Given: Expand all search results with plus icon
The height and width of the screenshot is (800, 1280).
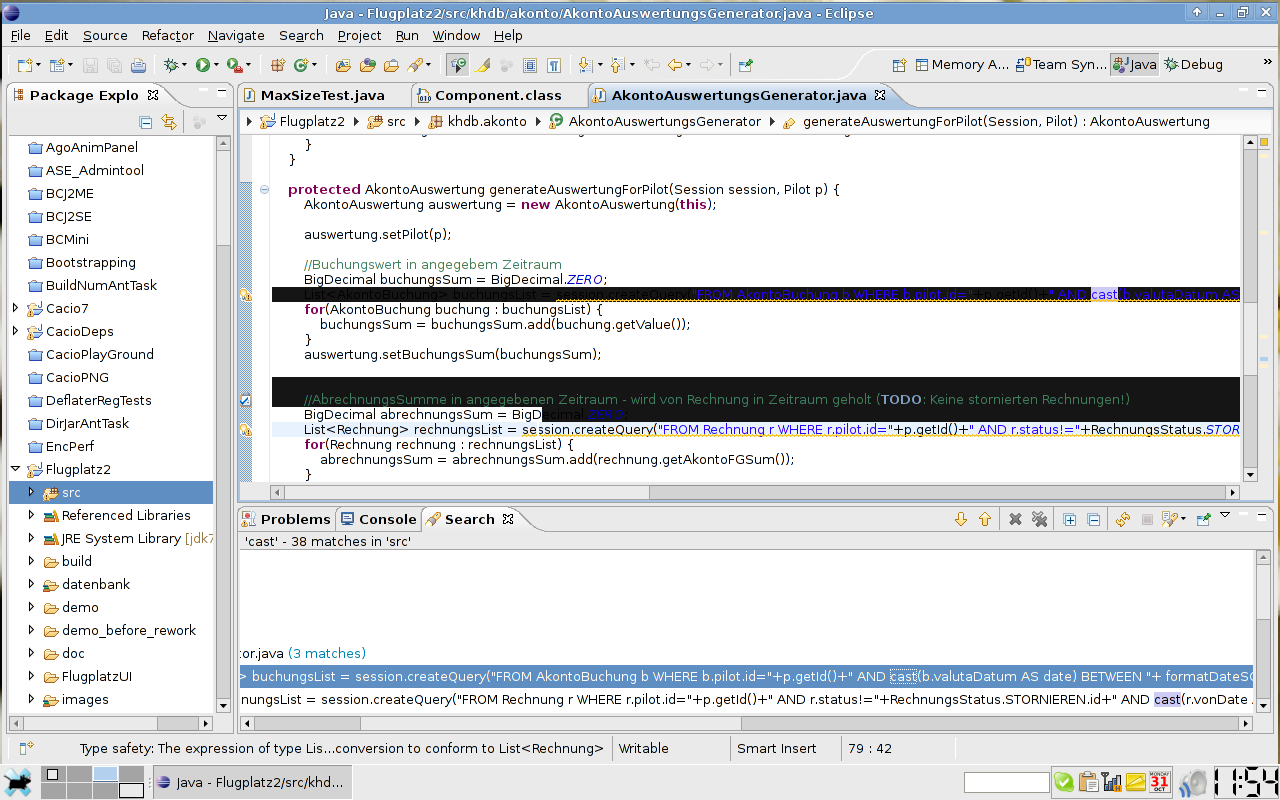Looking at the screenshot, I should point(1069,519).
